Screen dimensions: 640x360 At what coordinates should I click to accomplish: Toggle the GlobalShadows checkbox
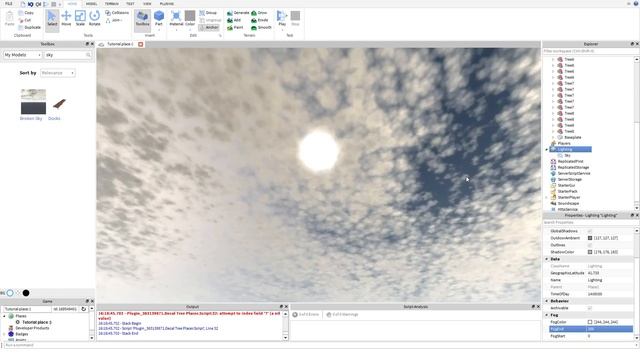pyautogui.click(x=589, y=231)
